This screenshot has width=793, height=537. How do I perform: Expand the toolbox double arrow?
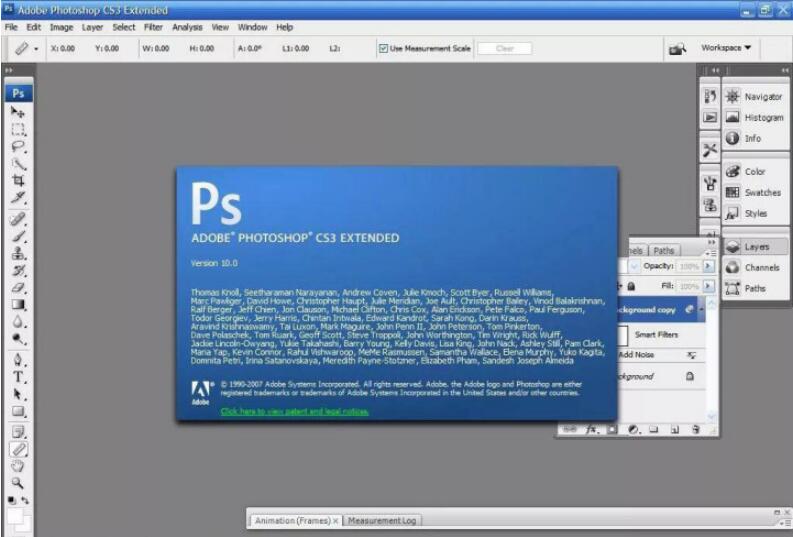(9, 70)
